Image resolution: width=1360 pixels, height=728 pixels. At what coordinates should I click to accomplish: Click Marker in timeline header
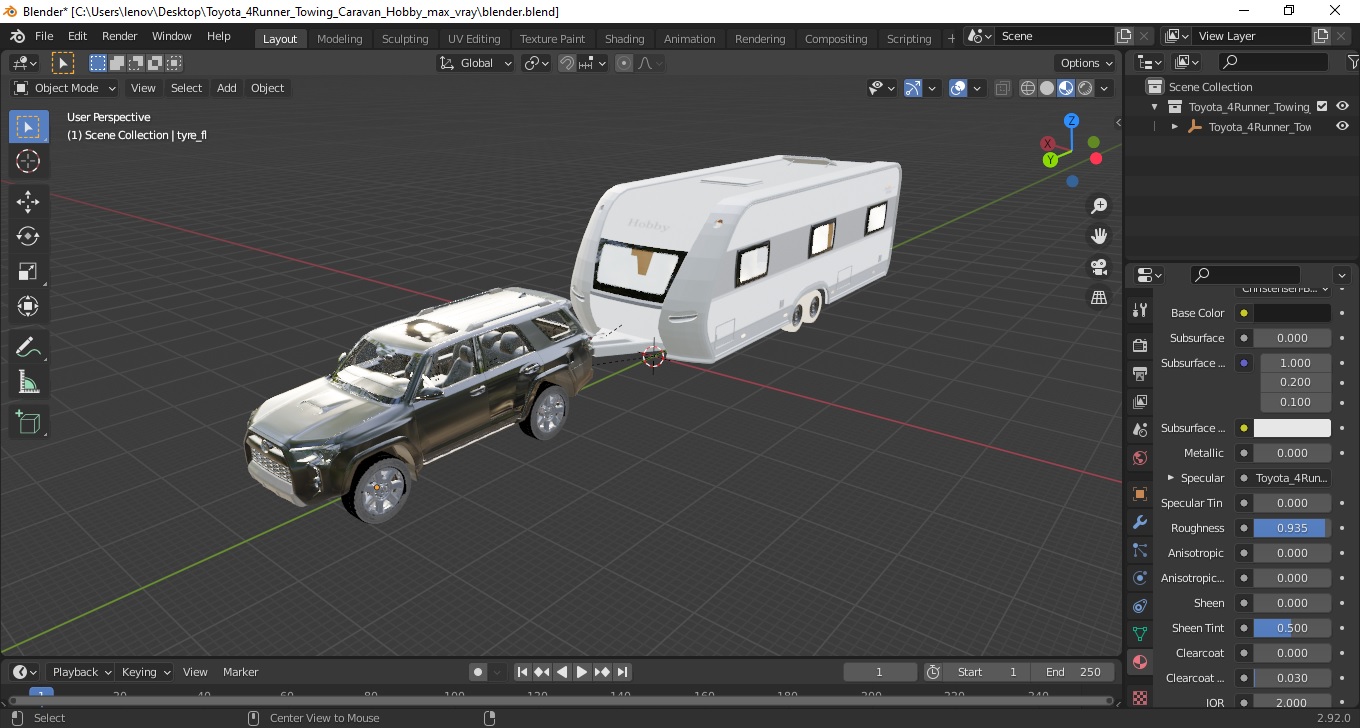click(240, 672)
